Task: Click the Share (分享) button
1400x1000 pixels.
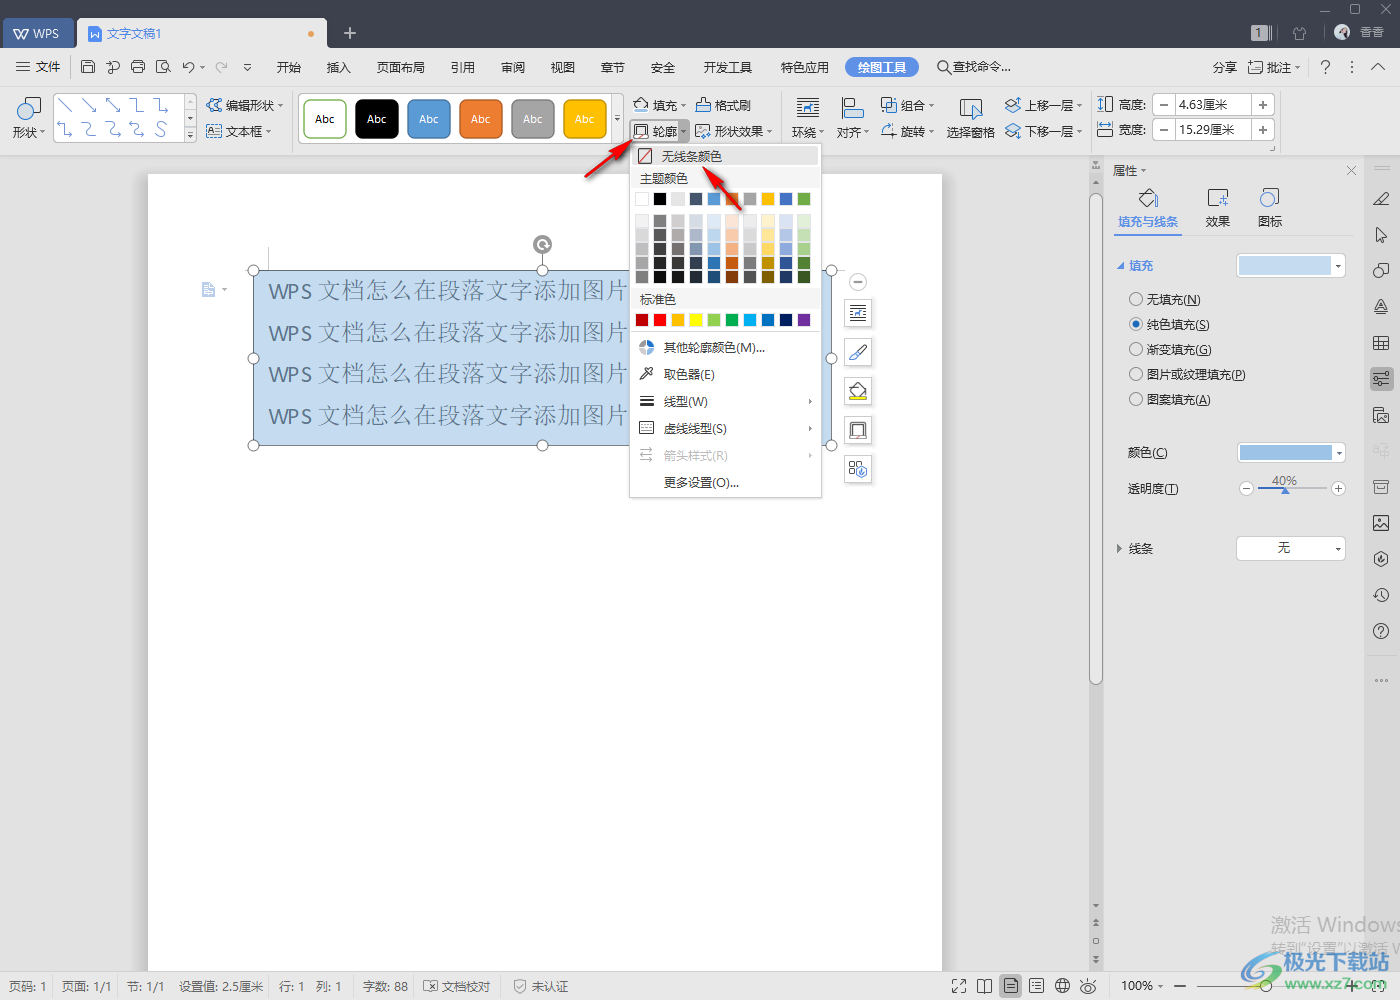Action: tap(1224, 67)
